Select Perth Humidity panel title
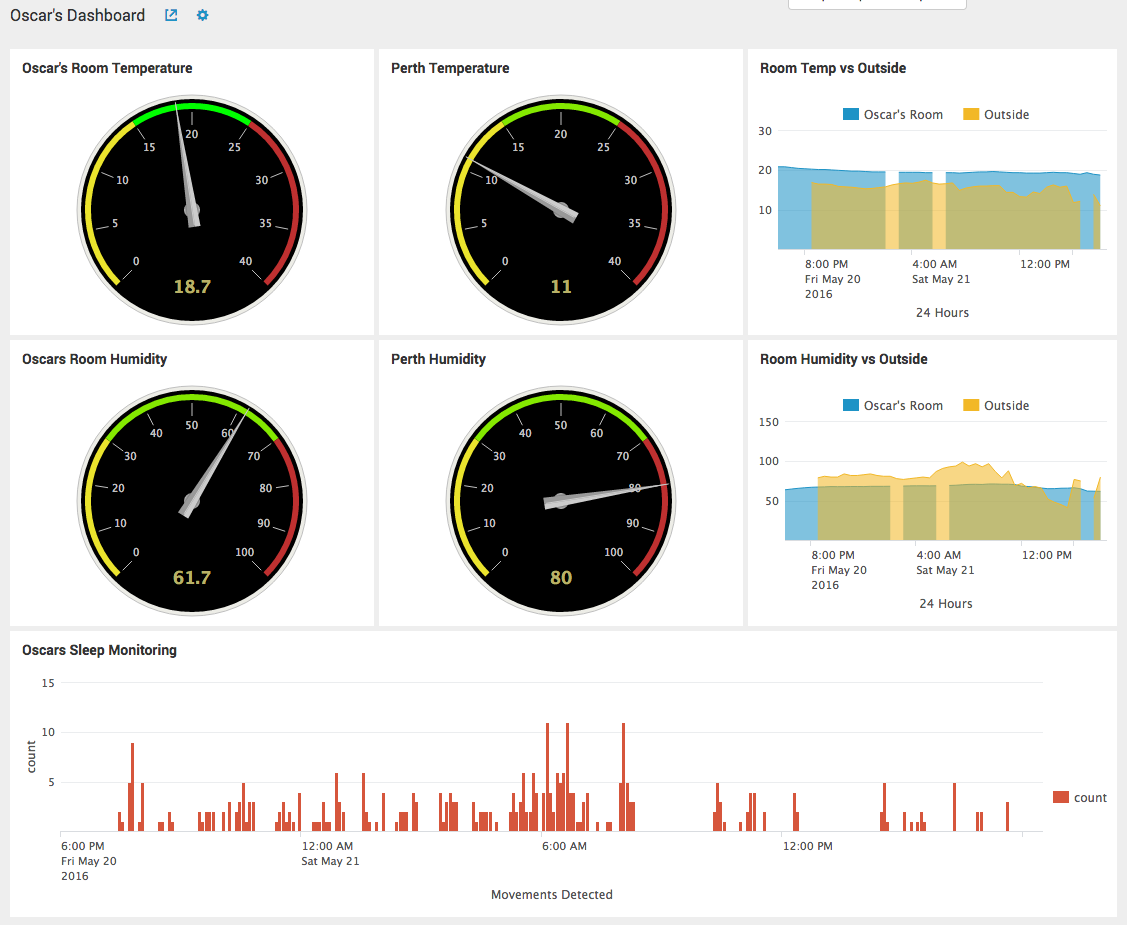The image size is (1127, 925). pos(438,359)
